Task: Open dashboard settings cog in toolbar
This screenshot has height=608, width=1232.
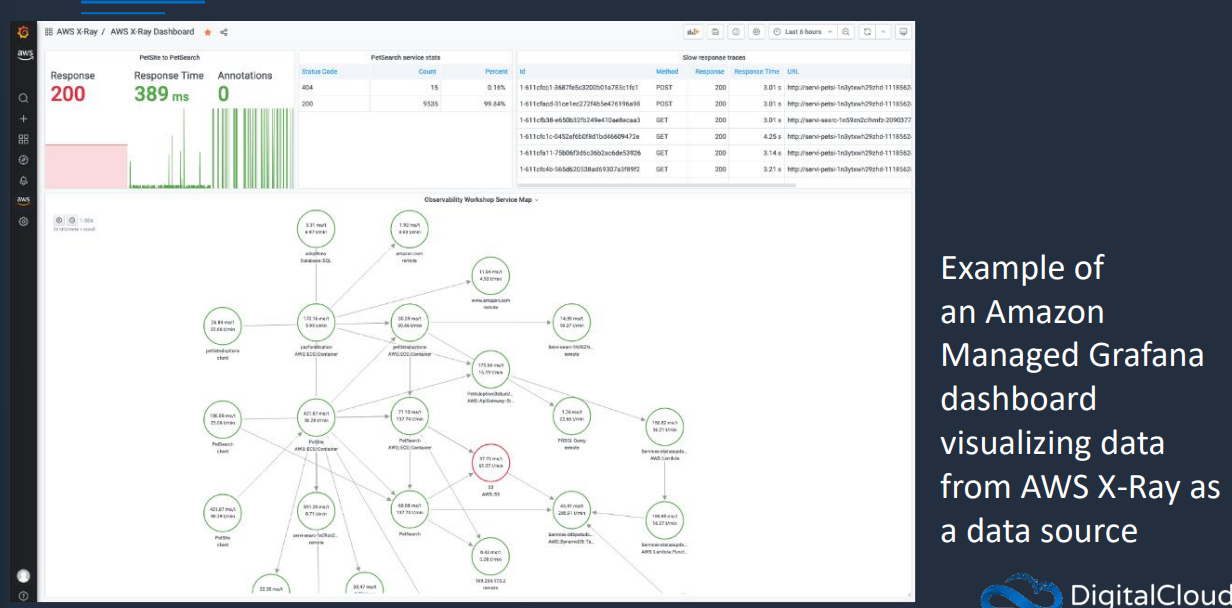Action: click(x=757, y=32)
